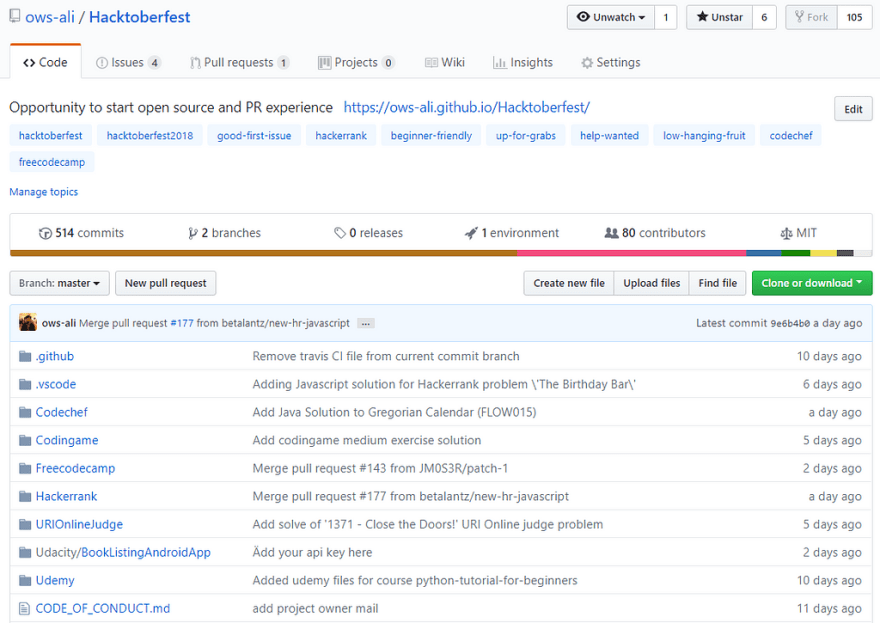This screenshot has width=880, height=623.
Task: View the MIT license
Action: coord(799,233)
